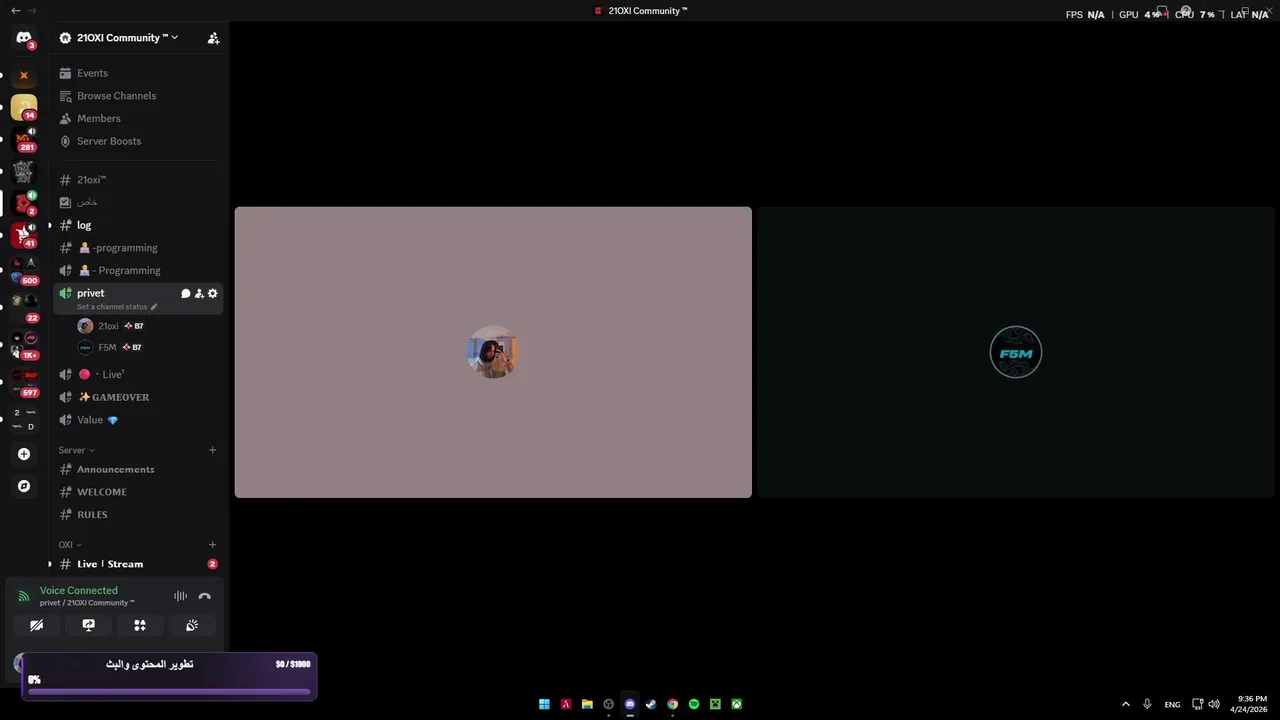Open the Announcements channel

point(138,469)
